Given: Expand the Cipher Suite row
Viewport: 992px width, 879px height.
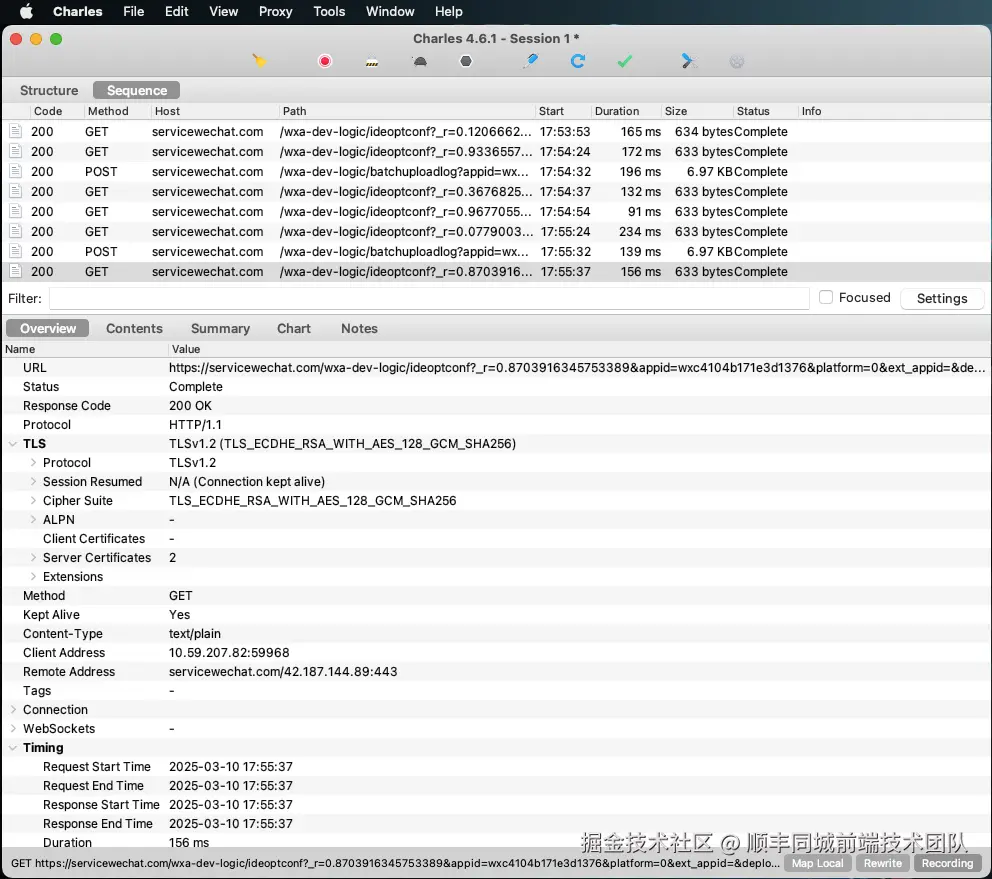Looking at the screenshot, I should click(x=33, y=501).
